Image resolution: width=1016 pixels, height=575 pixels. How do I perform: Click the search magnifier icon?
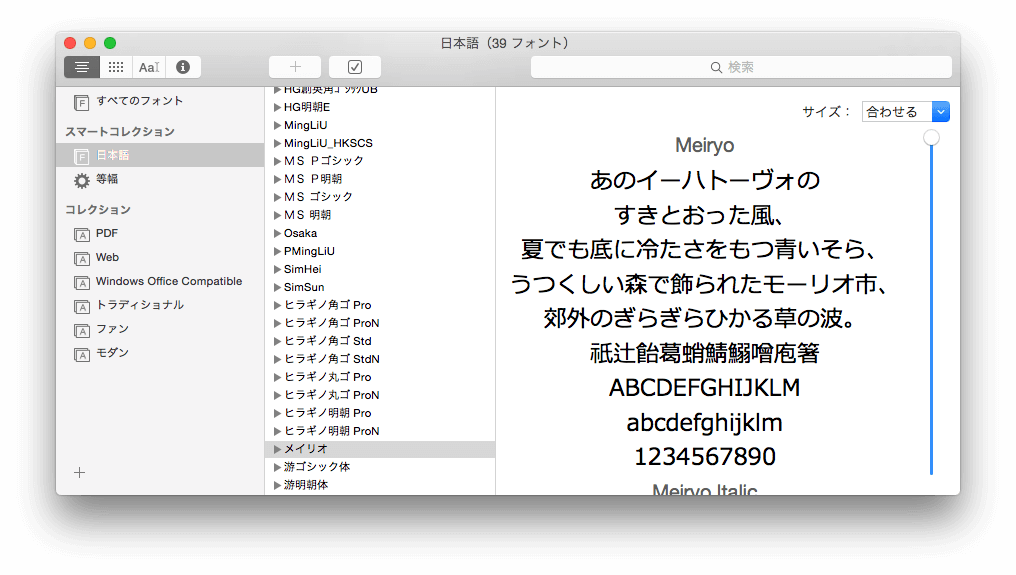[716, 67]
